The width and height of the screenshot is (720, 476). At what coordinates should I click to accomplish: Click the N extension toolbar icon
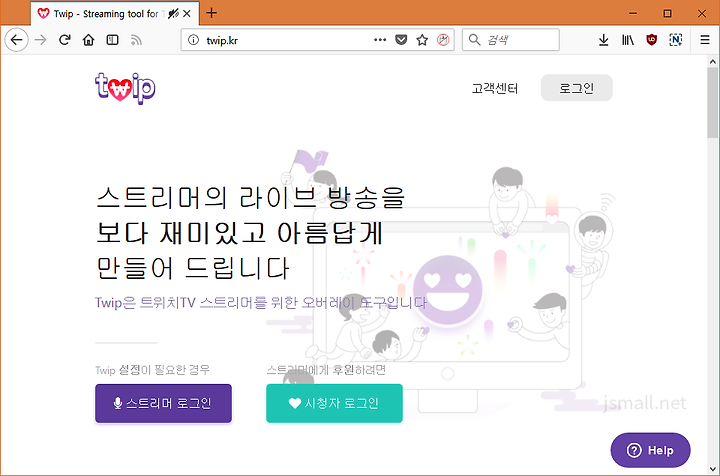click(675, 40)
